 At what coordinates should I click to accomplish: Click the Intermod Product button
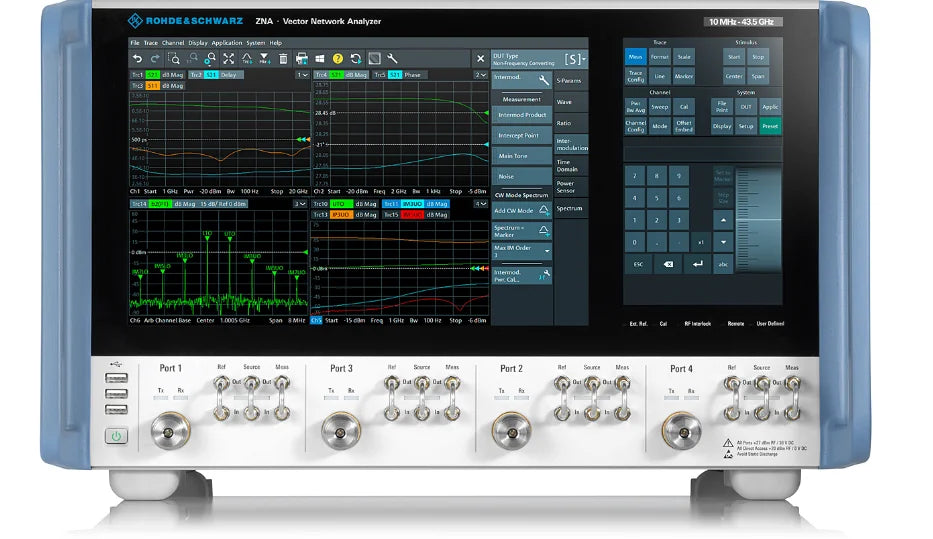pos(521,115)
